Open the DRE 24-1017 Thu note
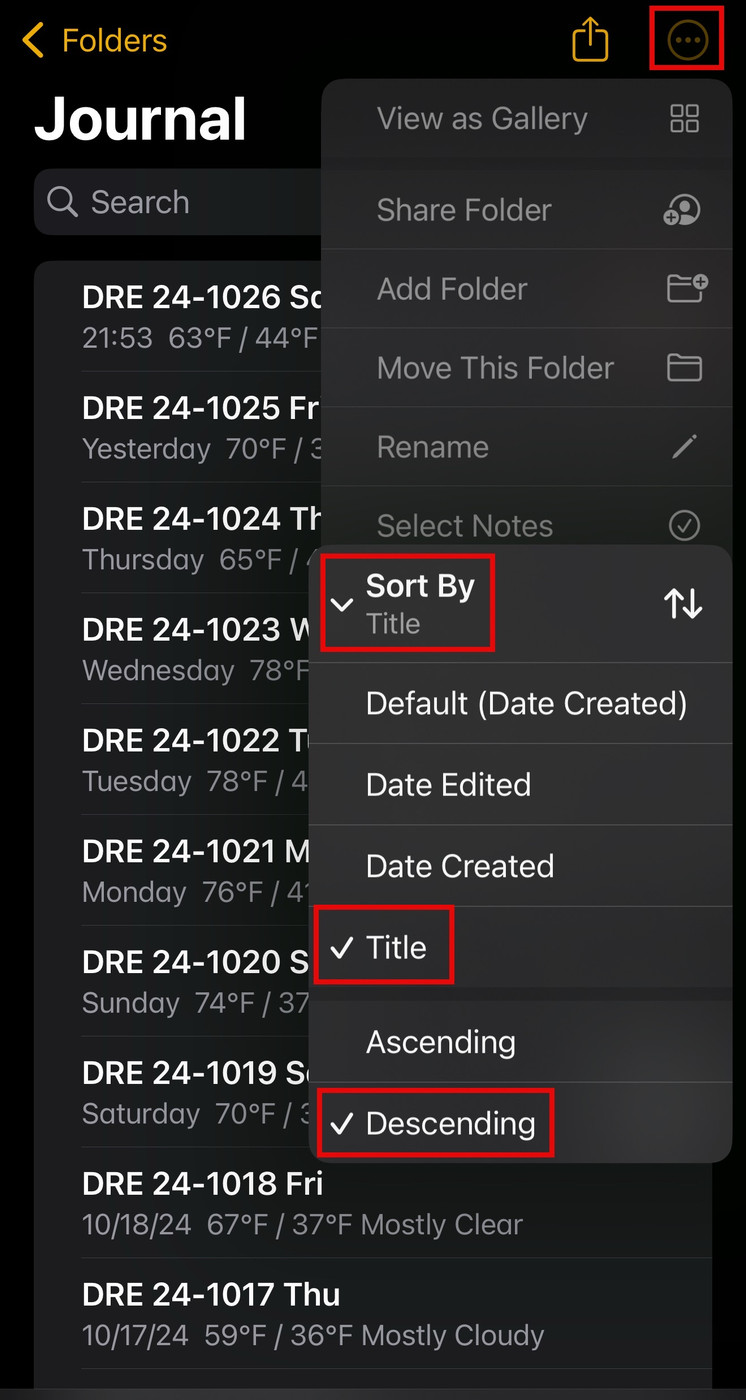 pyautogui.click(x=300, y=1314)
